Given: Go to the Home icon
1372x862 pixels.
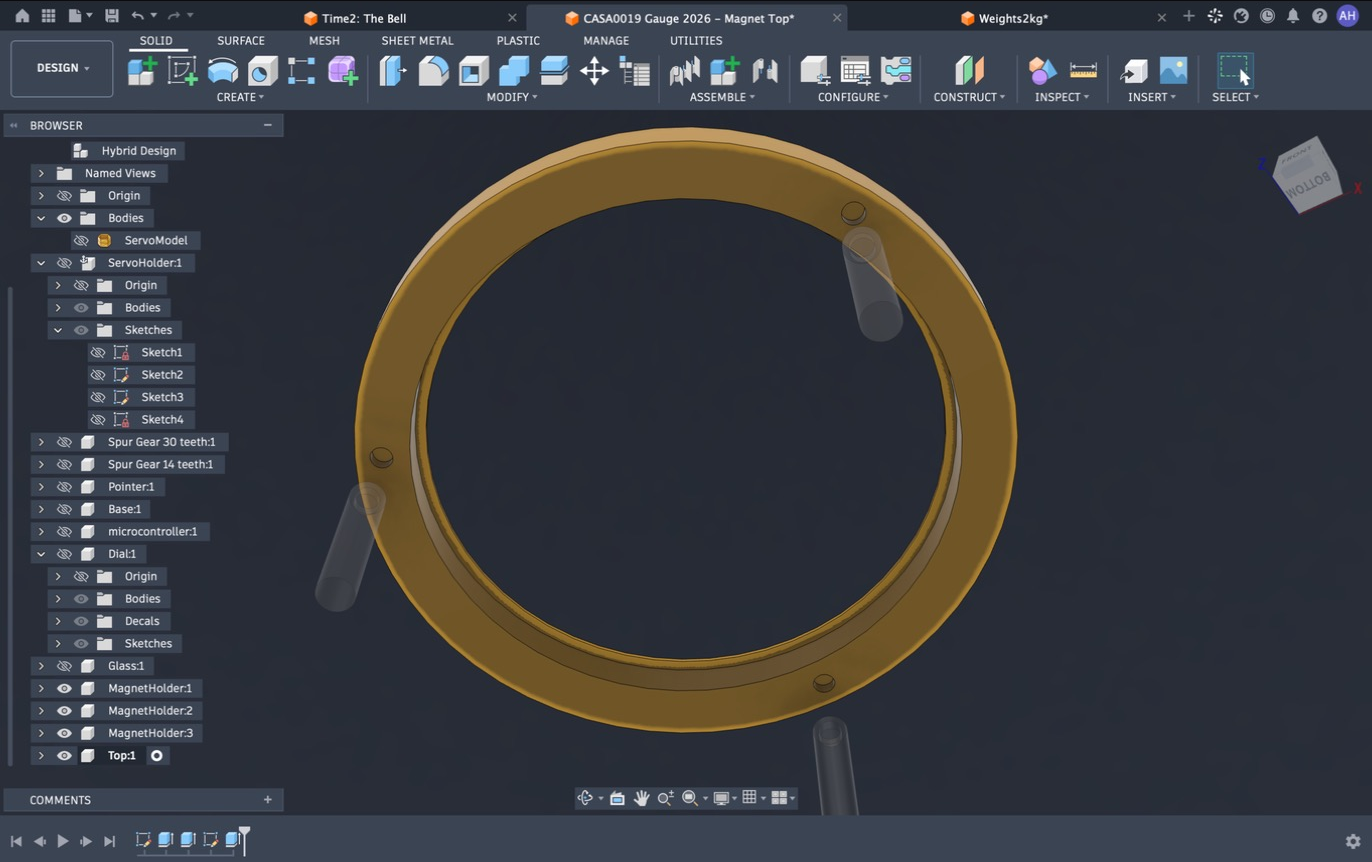Looking at the screenshot, I should click(x=22, y=16).
